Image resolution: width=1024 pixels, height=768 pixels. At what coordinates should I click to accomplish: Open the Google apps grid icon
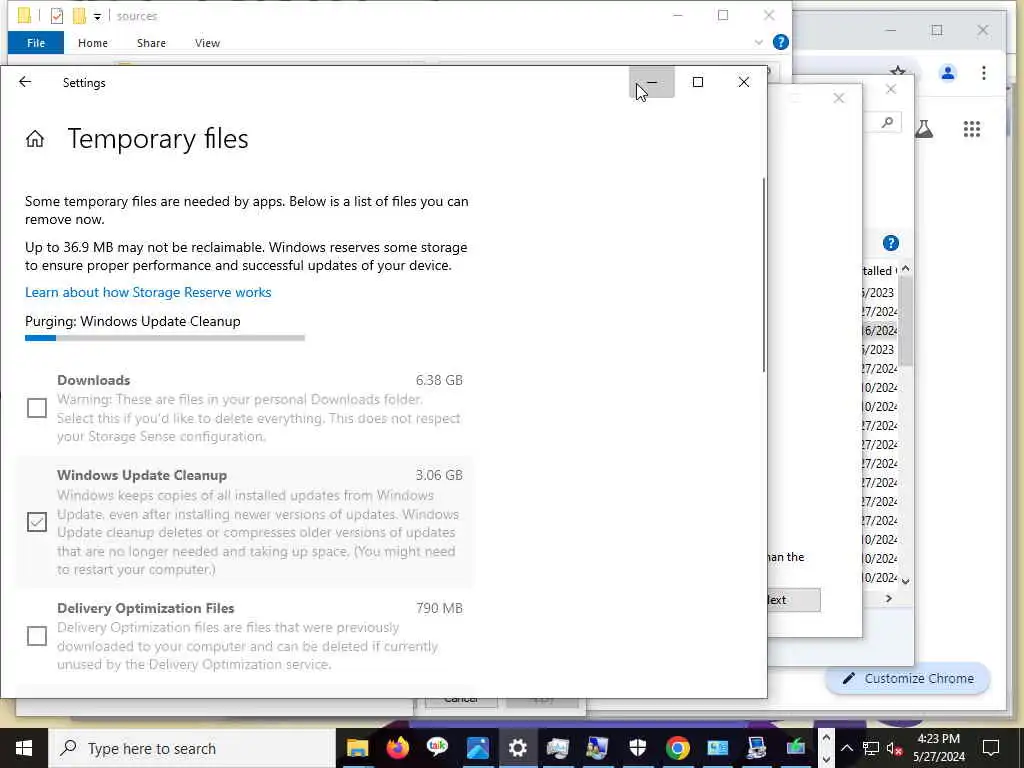(x=972, y=129)
